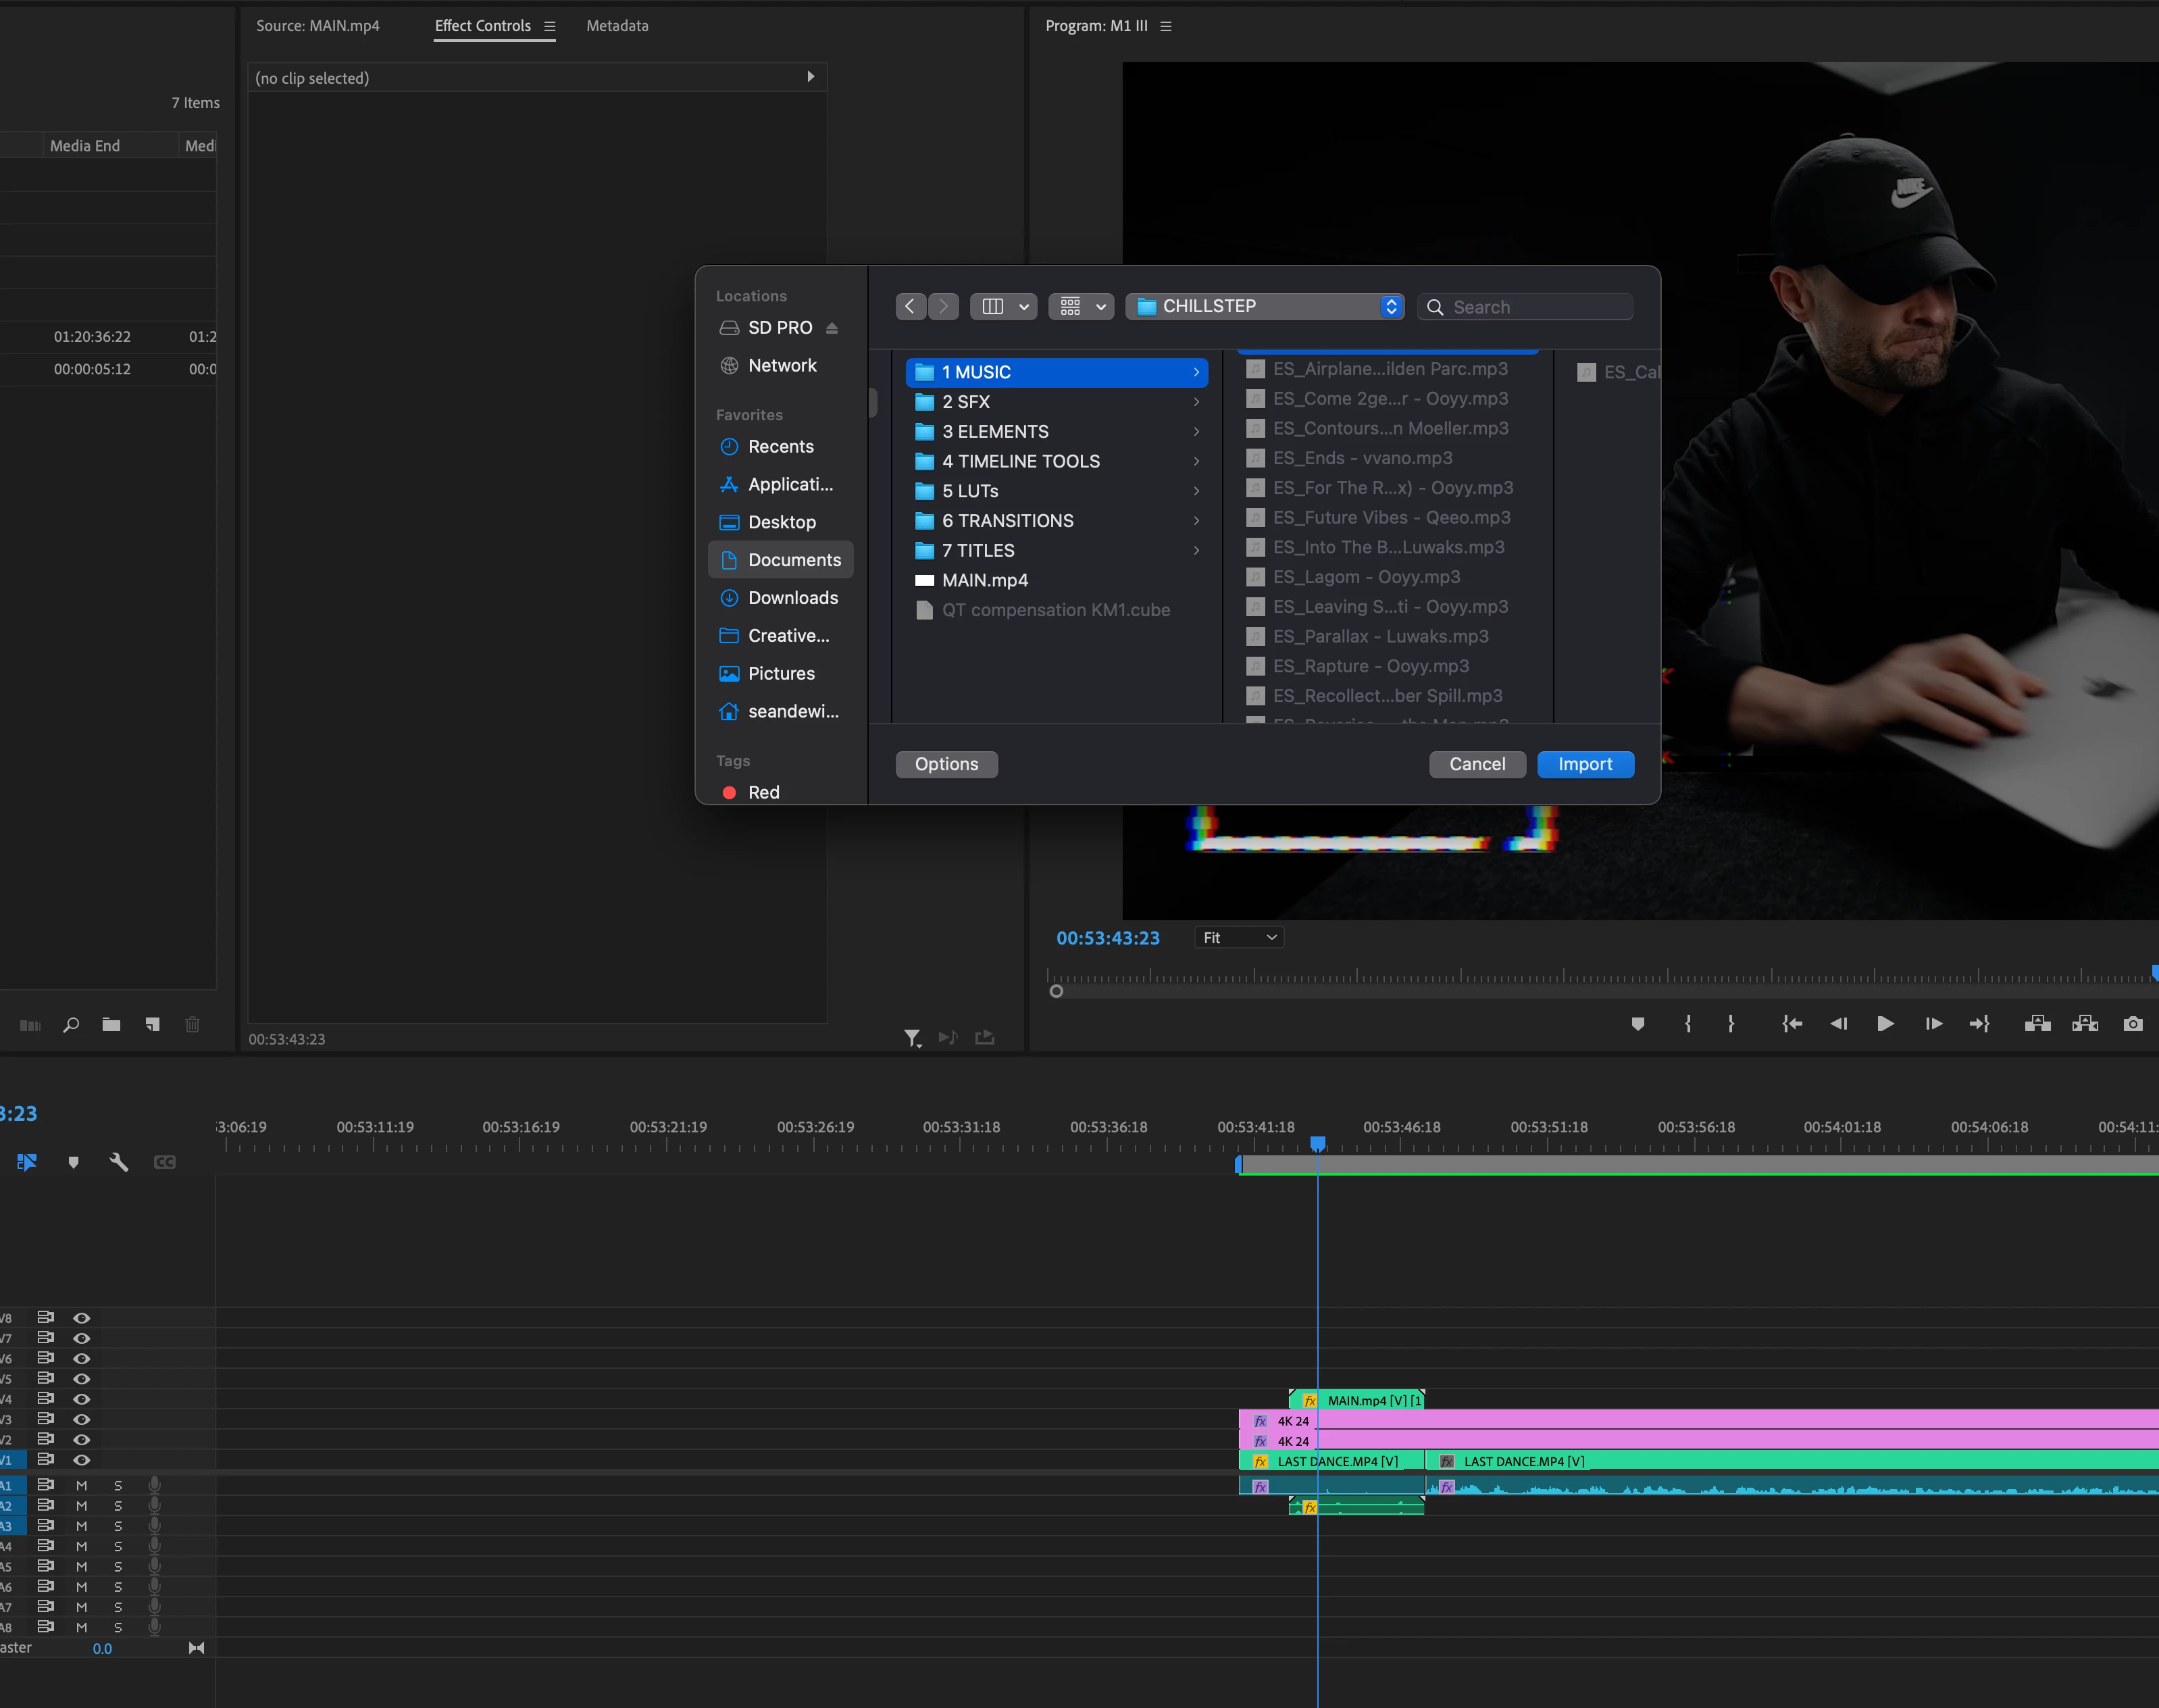This screenshot has height=1708, width=2159.
Task: Open the Fit zoom level dropdown
Action: pyautogui.click(x=1239, y=938)
